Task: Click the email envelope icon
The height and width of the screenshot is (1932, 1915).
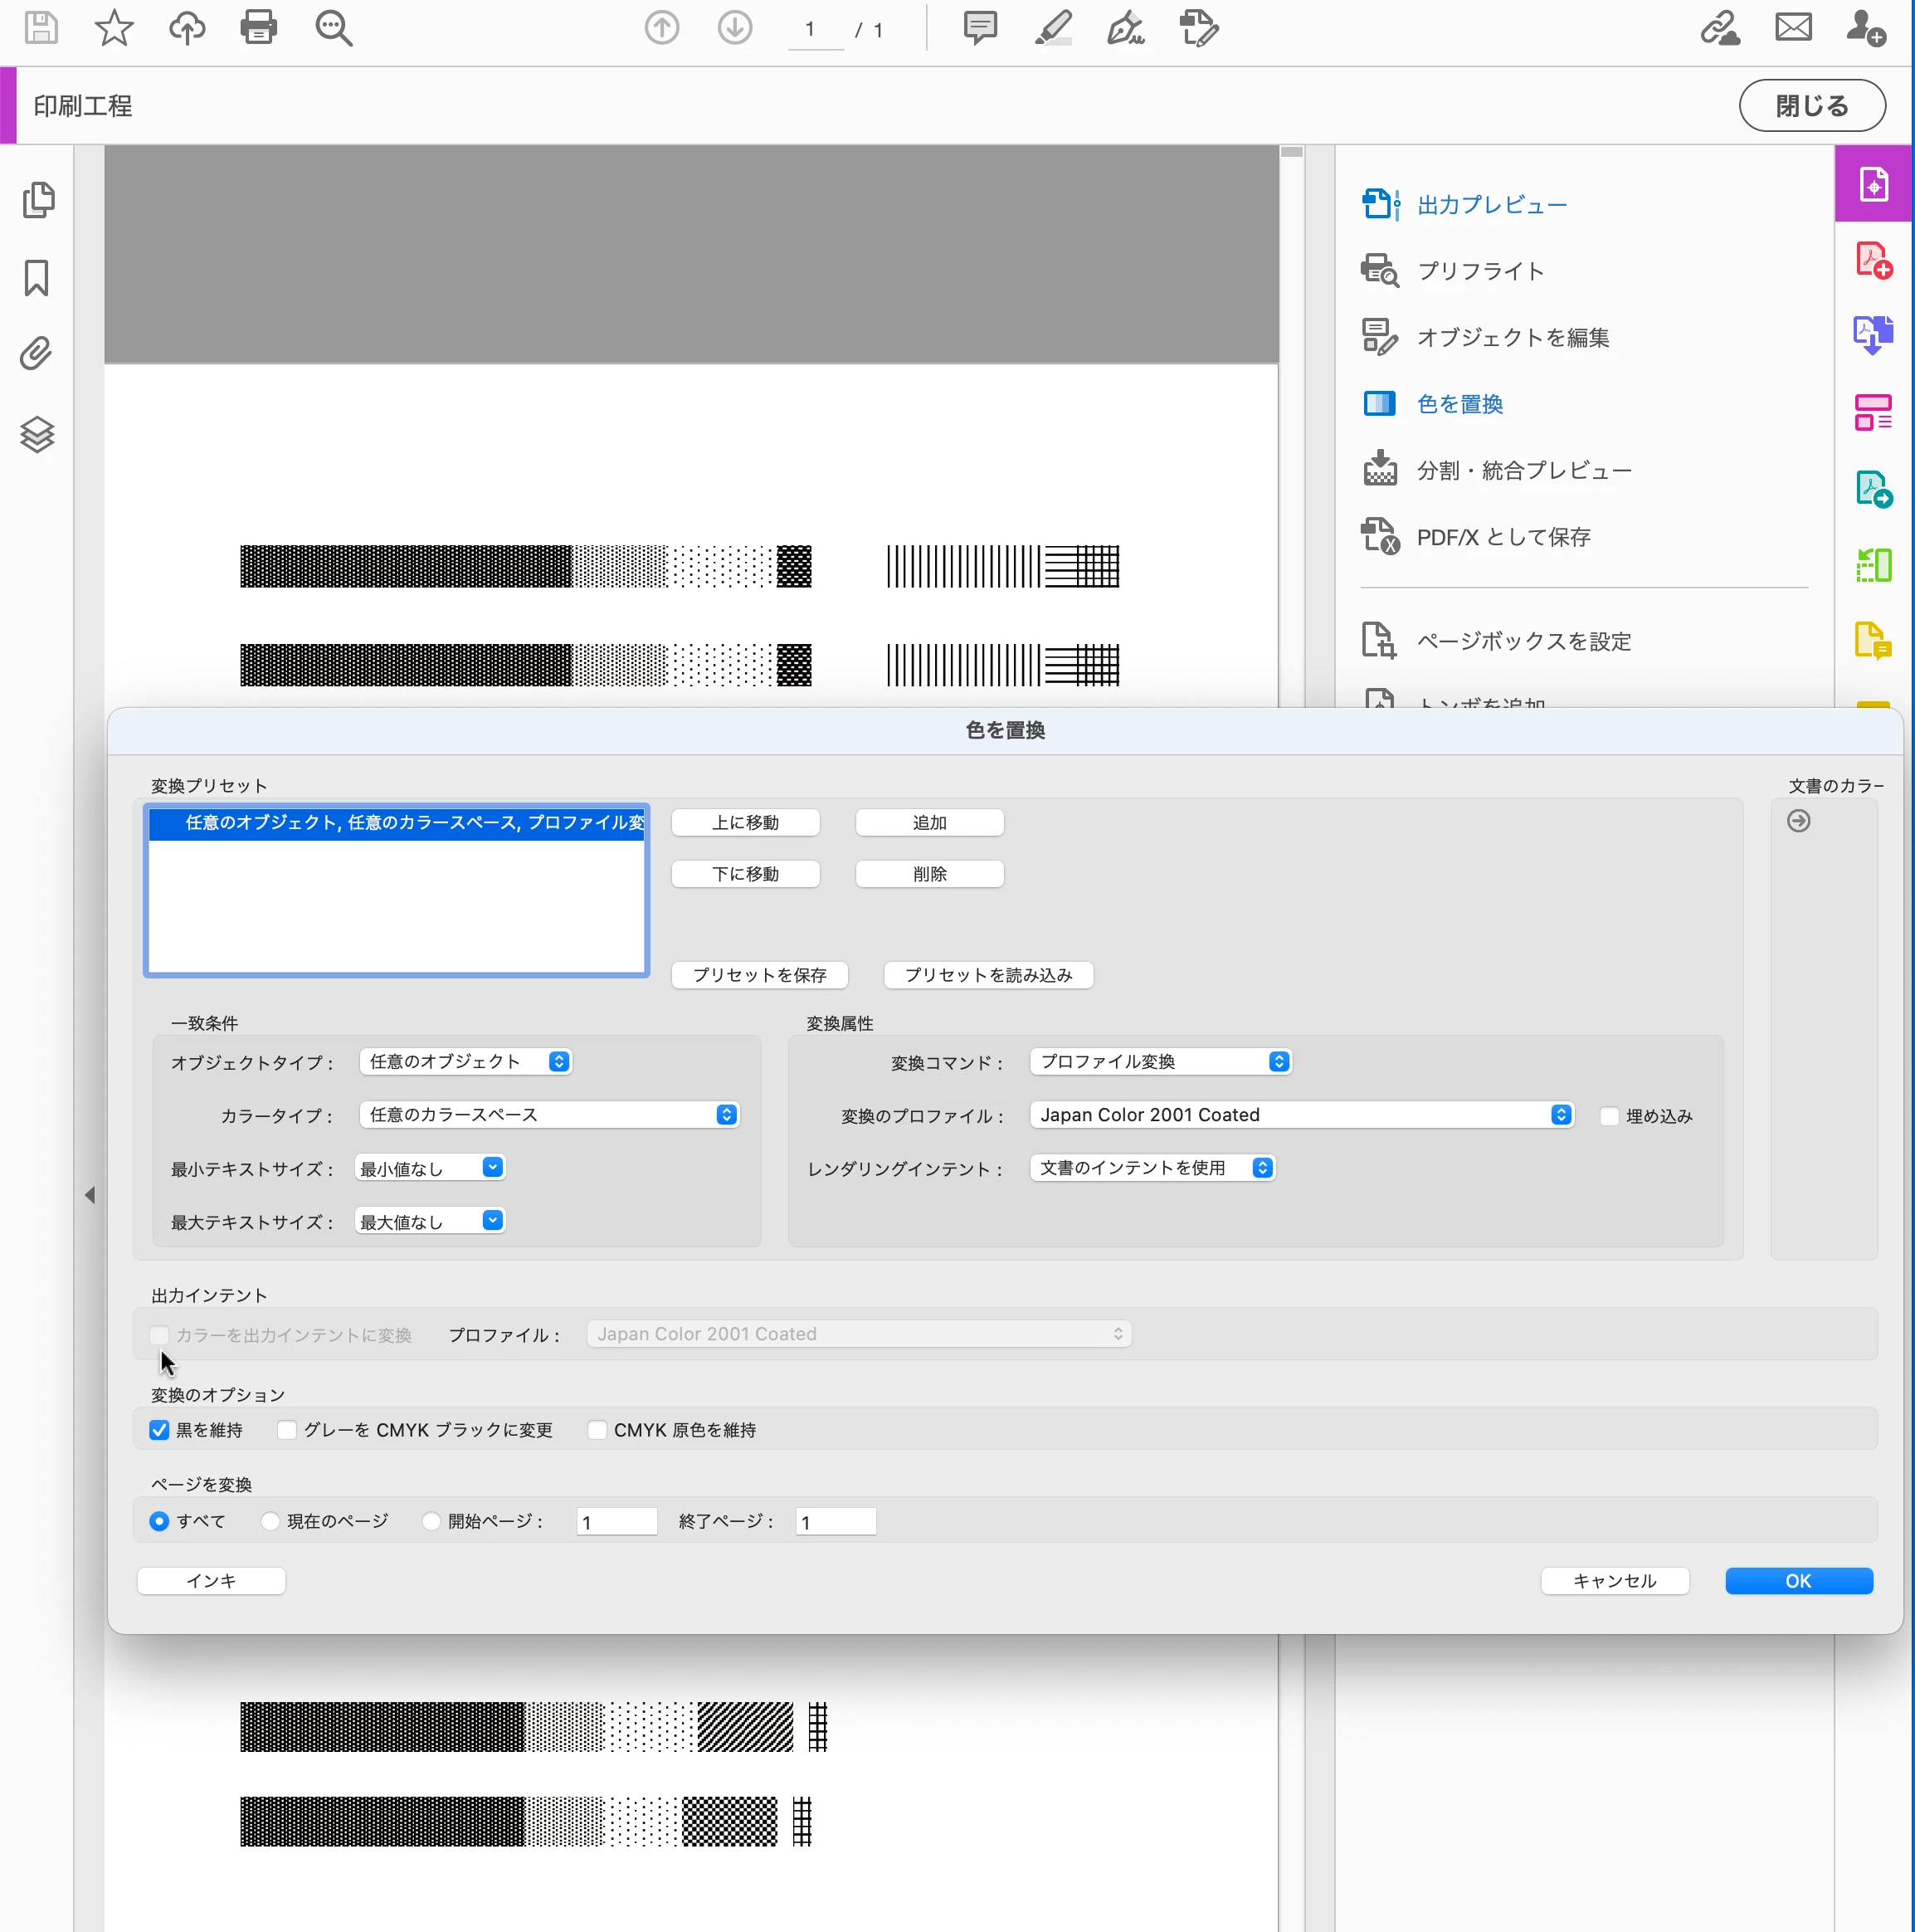Action: [1793, 28]
